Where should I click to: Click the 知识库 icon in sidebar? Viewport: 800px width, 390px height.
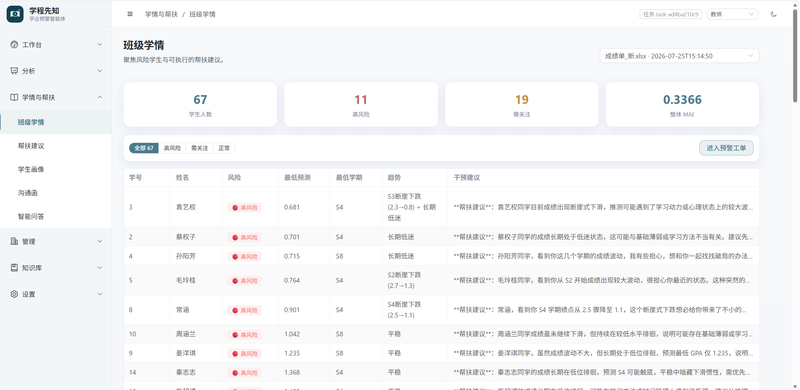pyautogui.click(x=14, y=267)
